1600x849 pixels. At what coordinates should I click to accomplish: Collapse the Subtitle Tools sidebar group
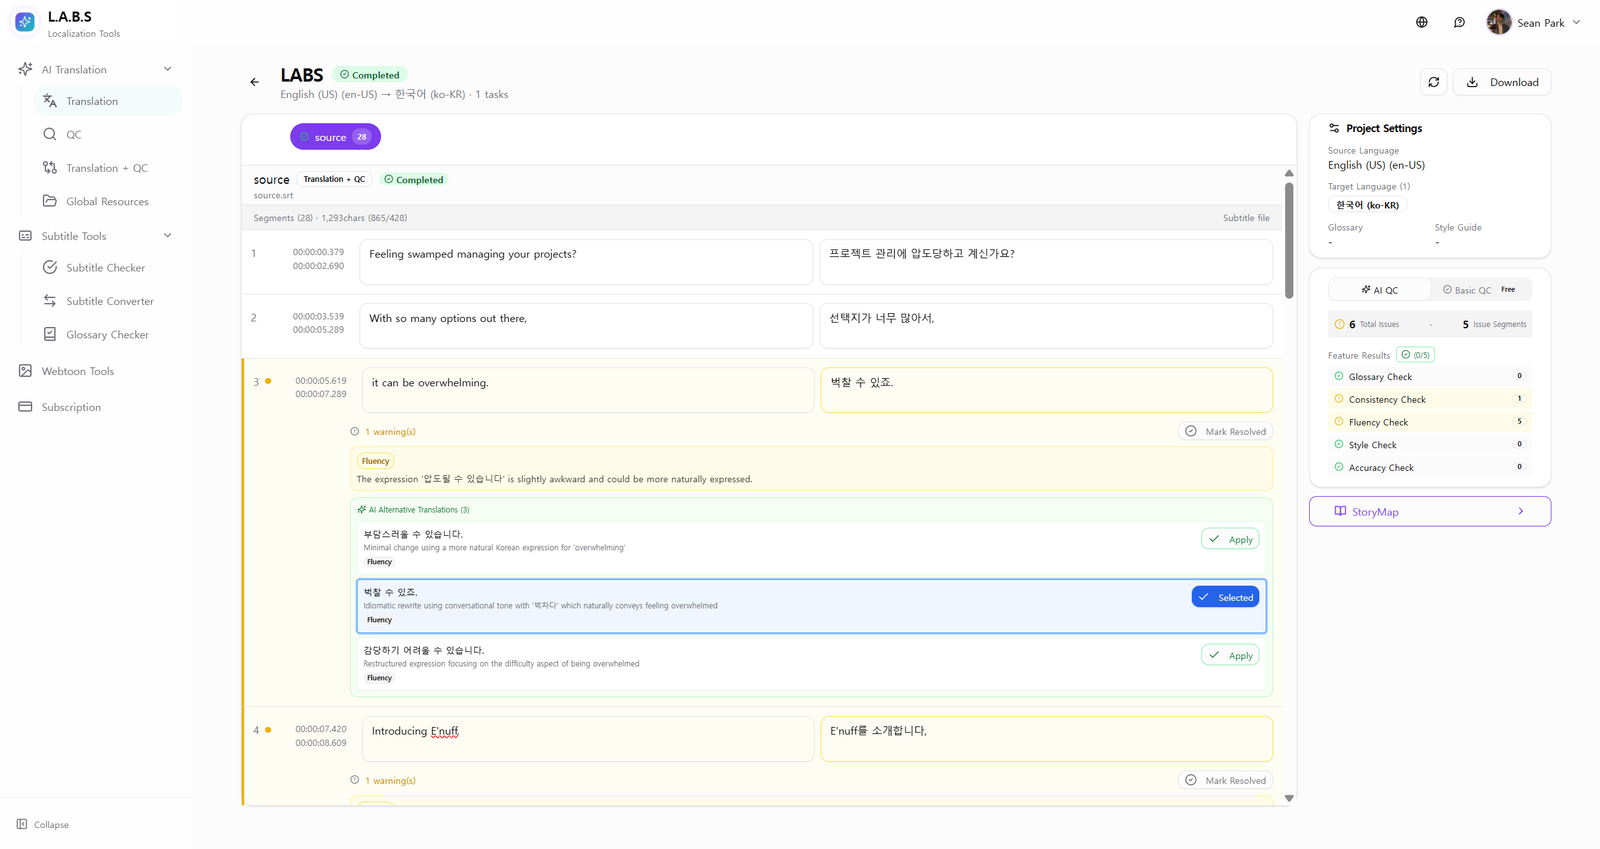pyautogui.click(x=167, y=236)
